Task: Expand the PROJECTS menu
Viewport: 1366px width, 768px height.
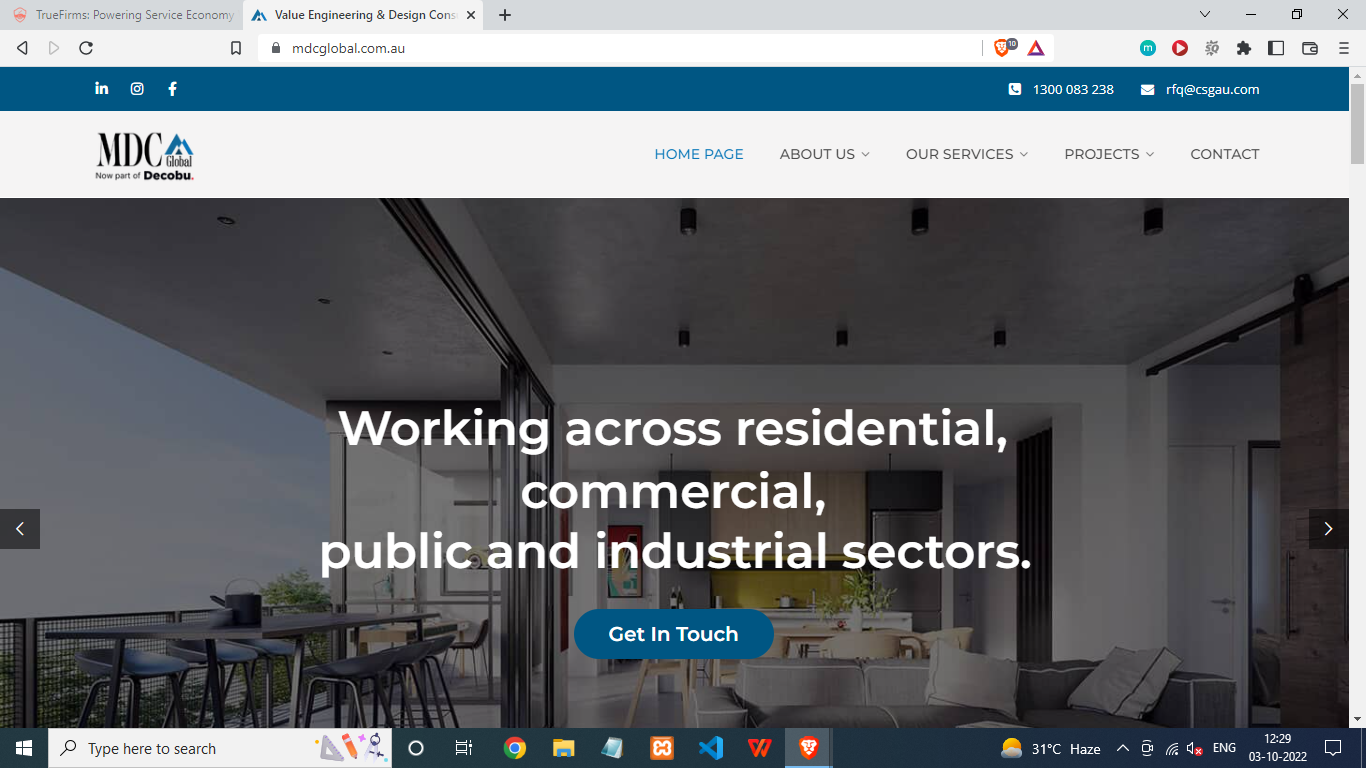Action: click(x=1110, y=154)
